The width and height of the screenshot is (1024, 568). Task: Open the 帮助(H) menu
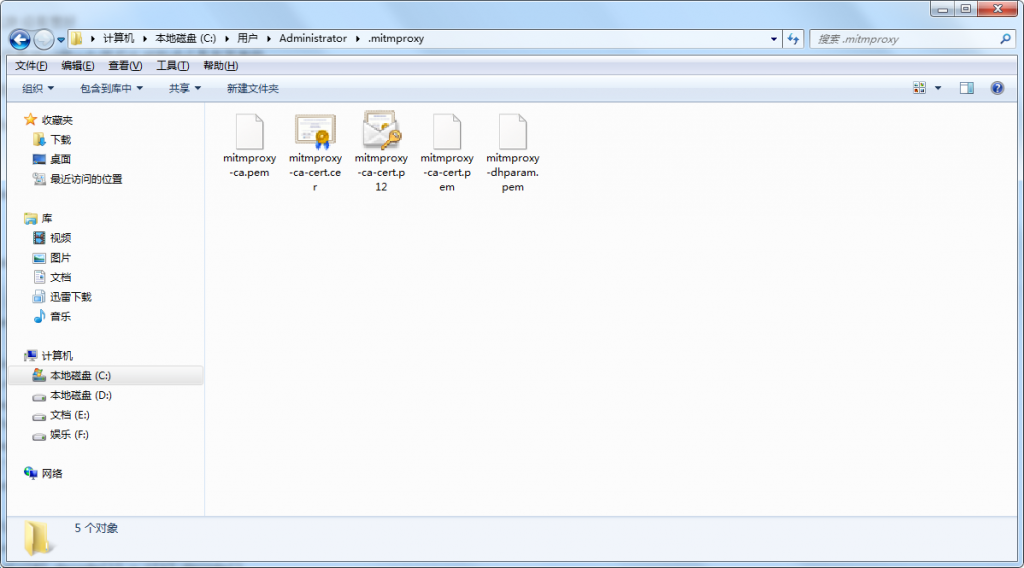[x=220, y=65]
